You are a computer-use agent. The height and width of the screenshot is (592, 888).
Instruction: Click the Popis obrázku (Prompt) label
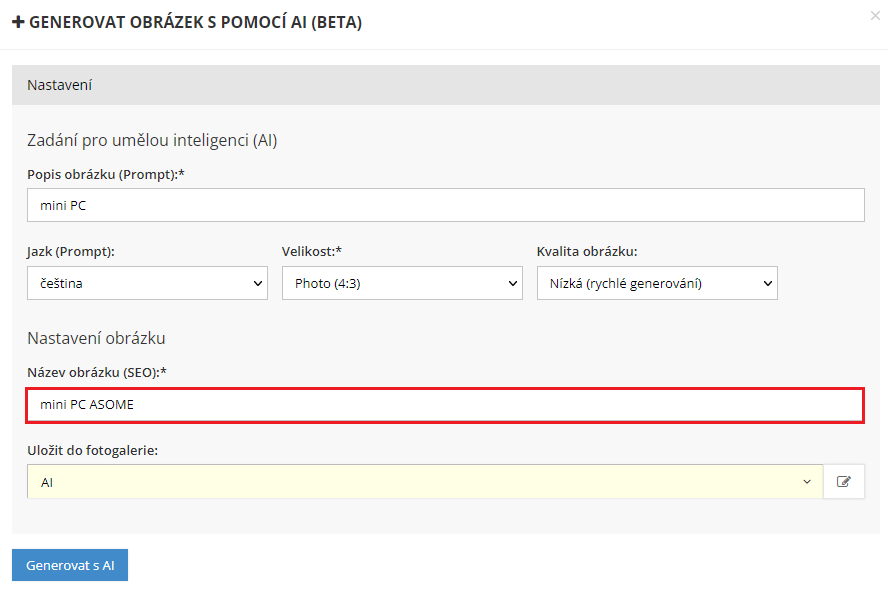pos(106,174)
